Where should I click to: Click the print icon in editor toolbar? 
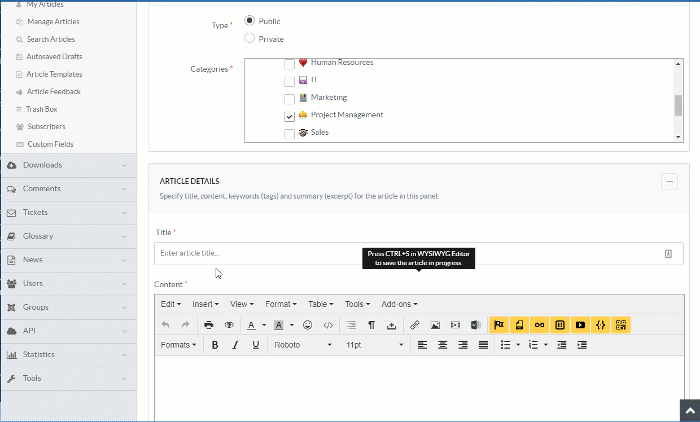click(x=208, y=325)
